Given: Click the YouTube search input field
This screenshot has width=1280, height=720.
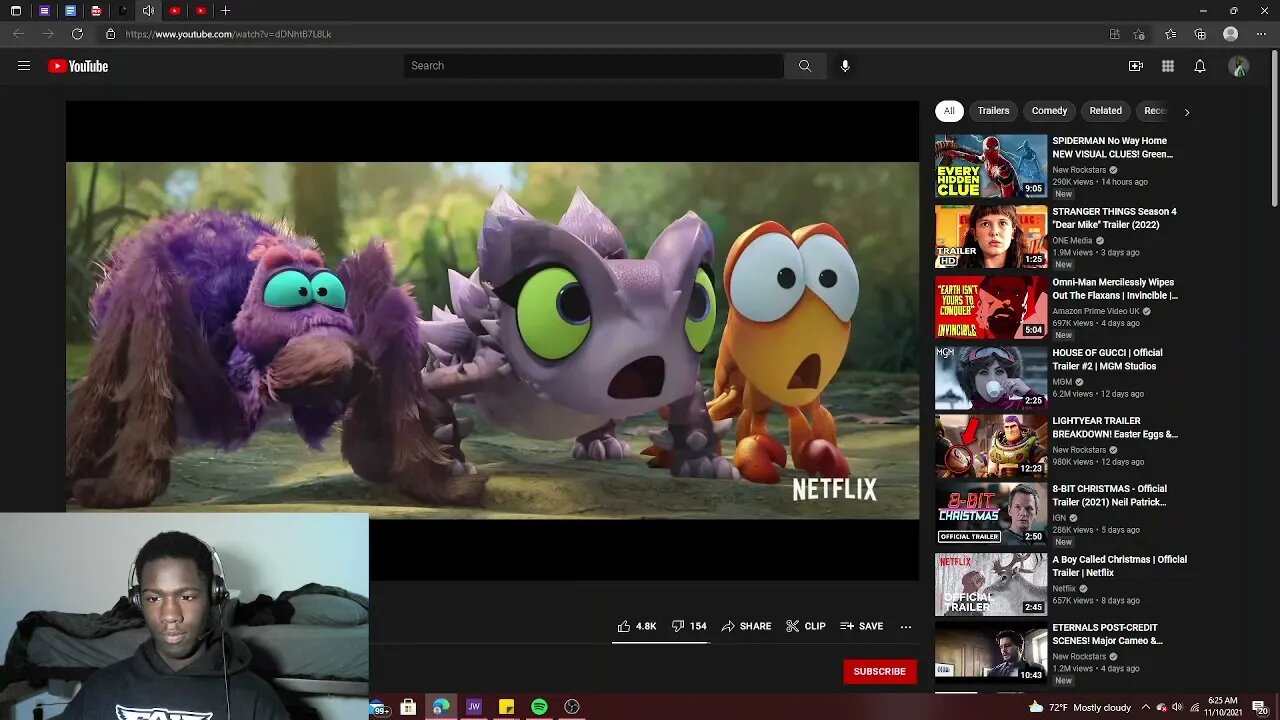Looking at the screenshot, I should coord(594,66).
